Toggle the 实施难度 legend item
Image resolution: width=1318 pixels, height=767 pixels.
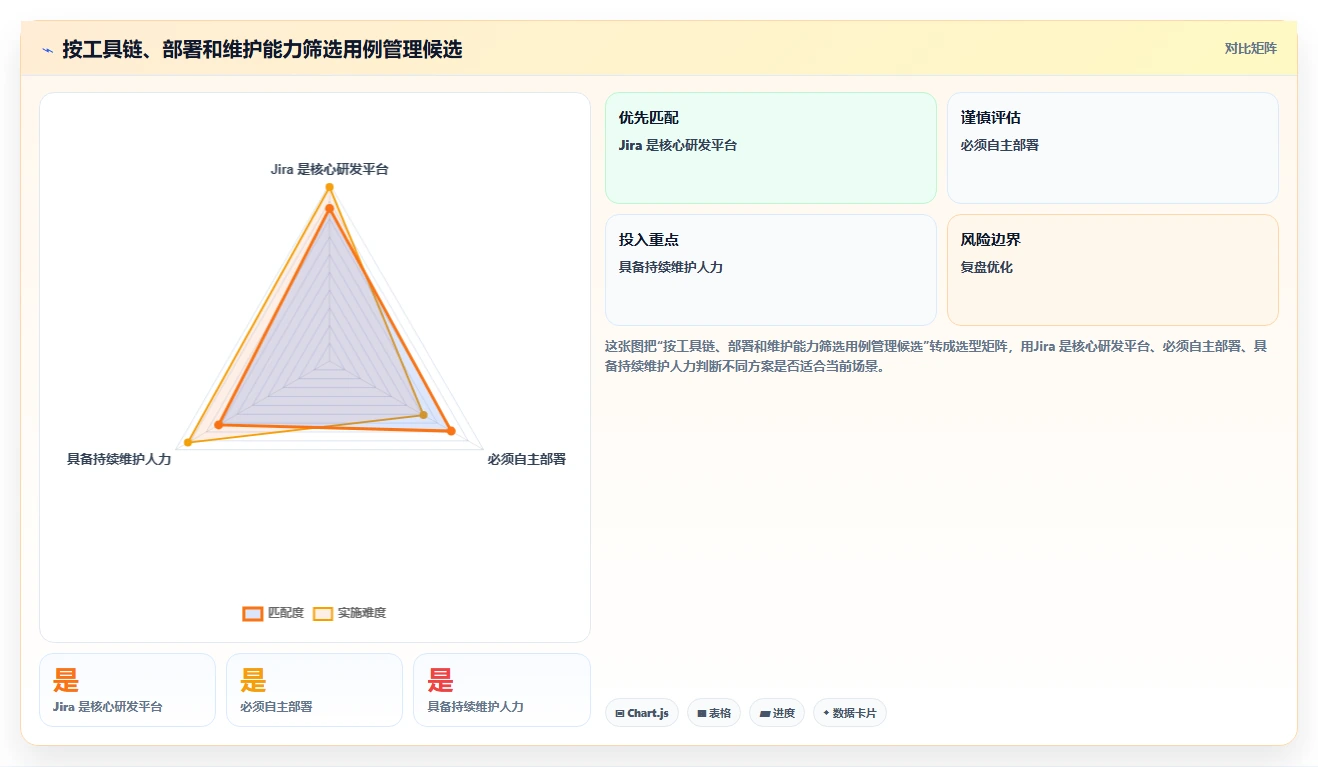(x=349, y=613)
